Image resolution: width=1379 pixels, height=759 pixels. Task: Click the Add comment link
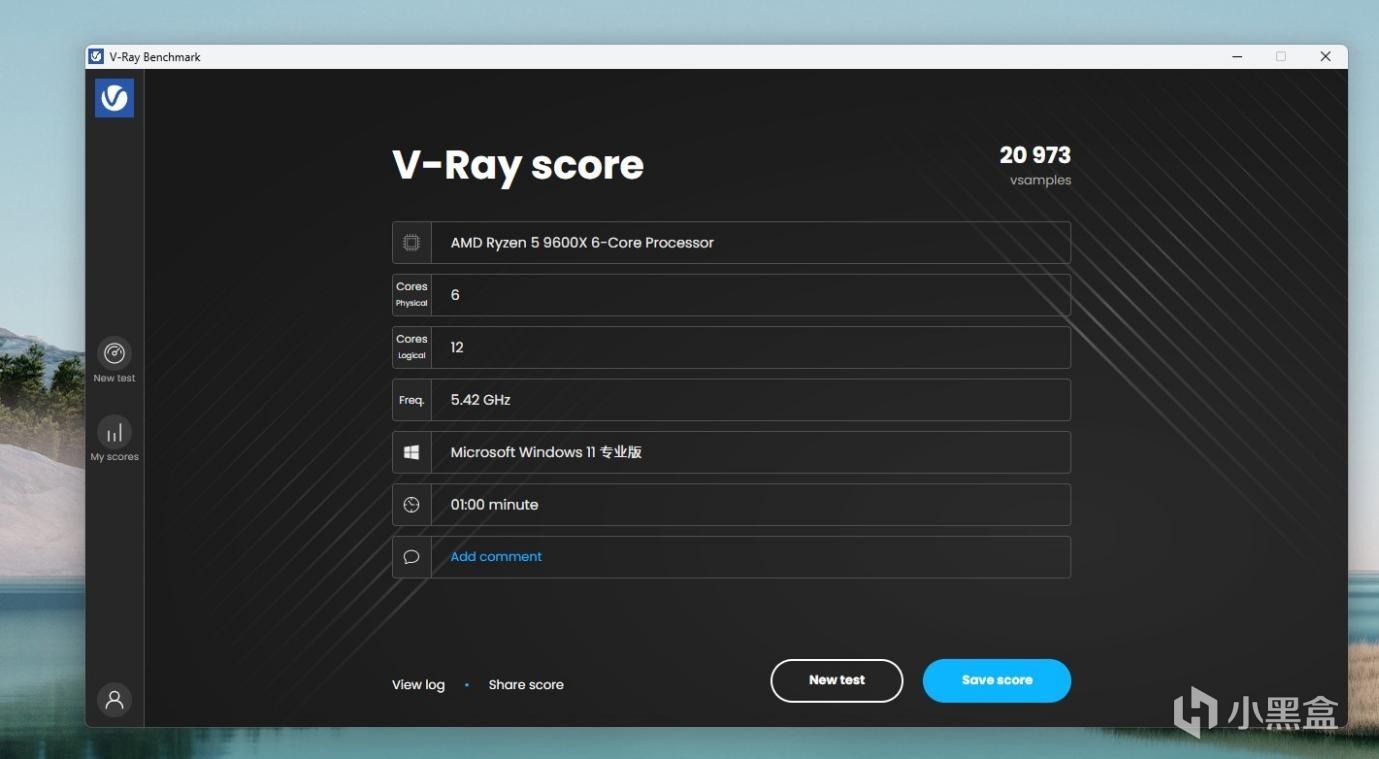tap(496, 557)
